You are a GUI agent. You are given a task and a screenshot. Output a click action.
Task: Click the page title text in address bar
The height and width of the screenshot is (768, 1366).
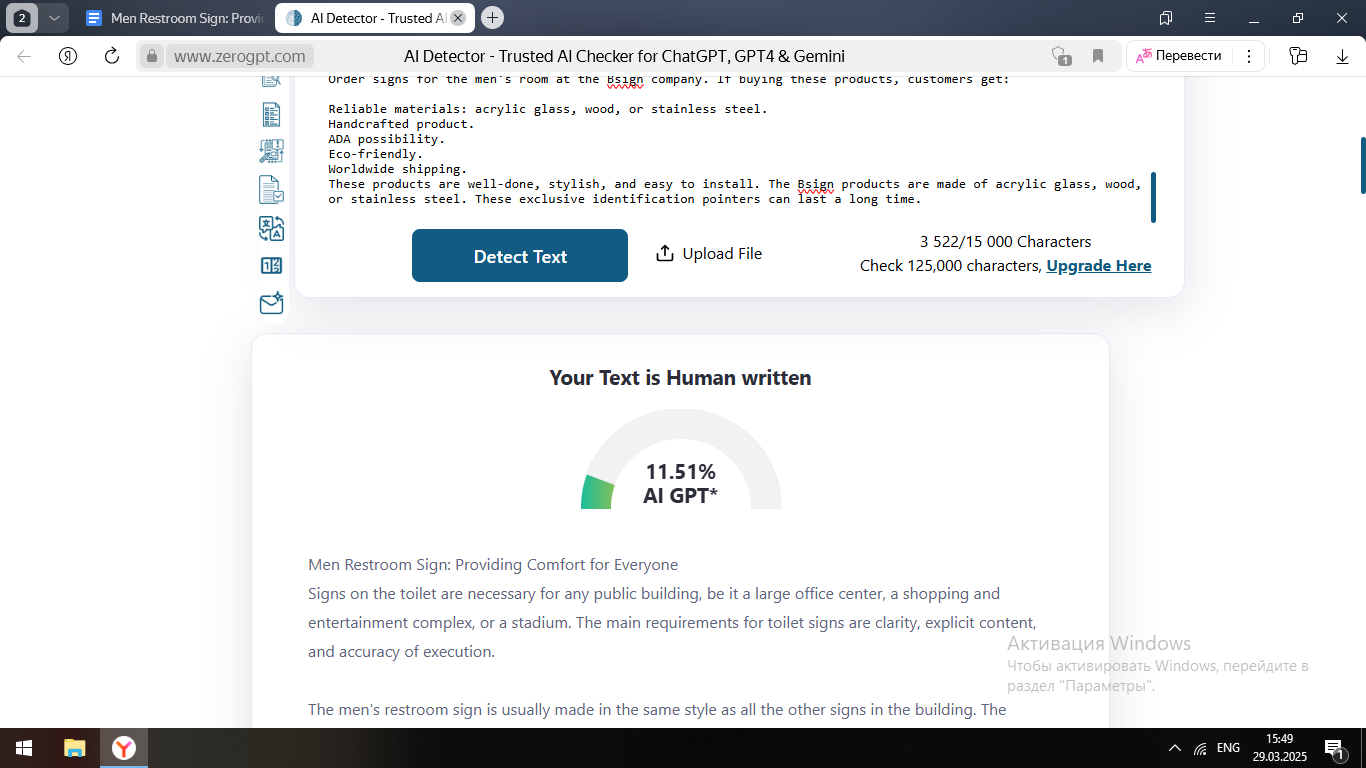click(624, 56)
